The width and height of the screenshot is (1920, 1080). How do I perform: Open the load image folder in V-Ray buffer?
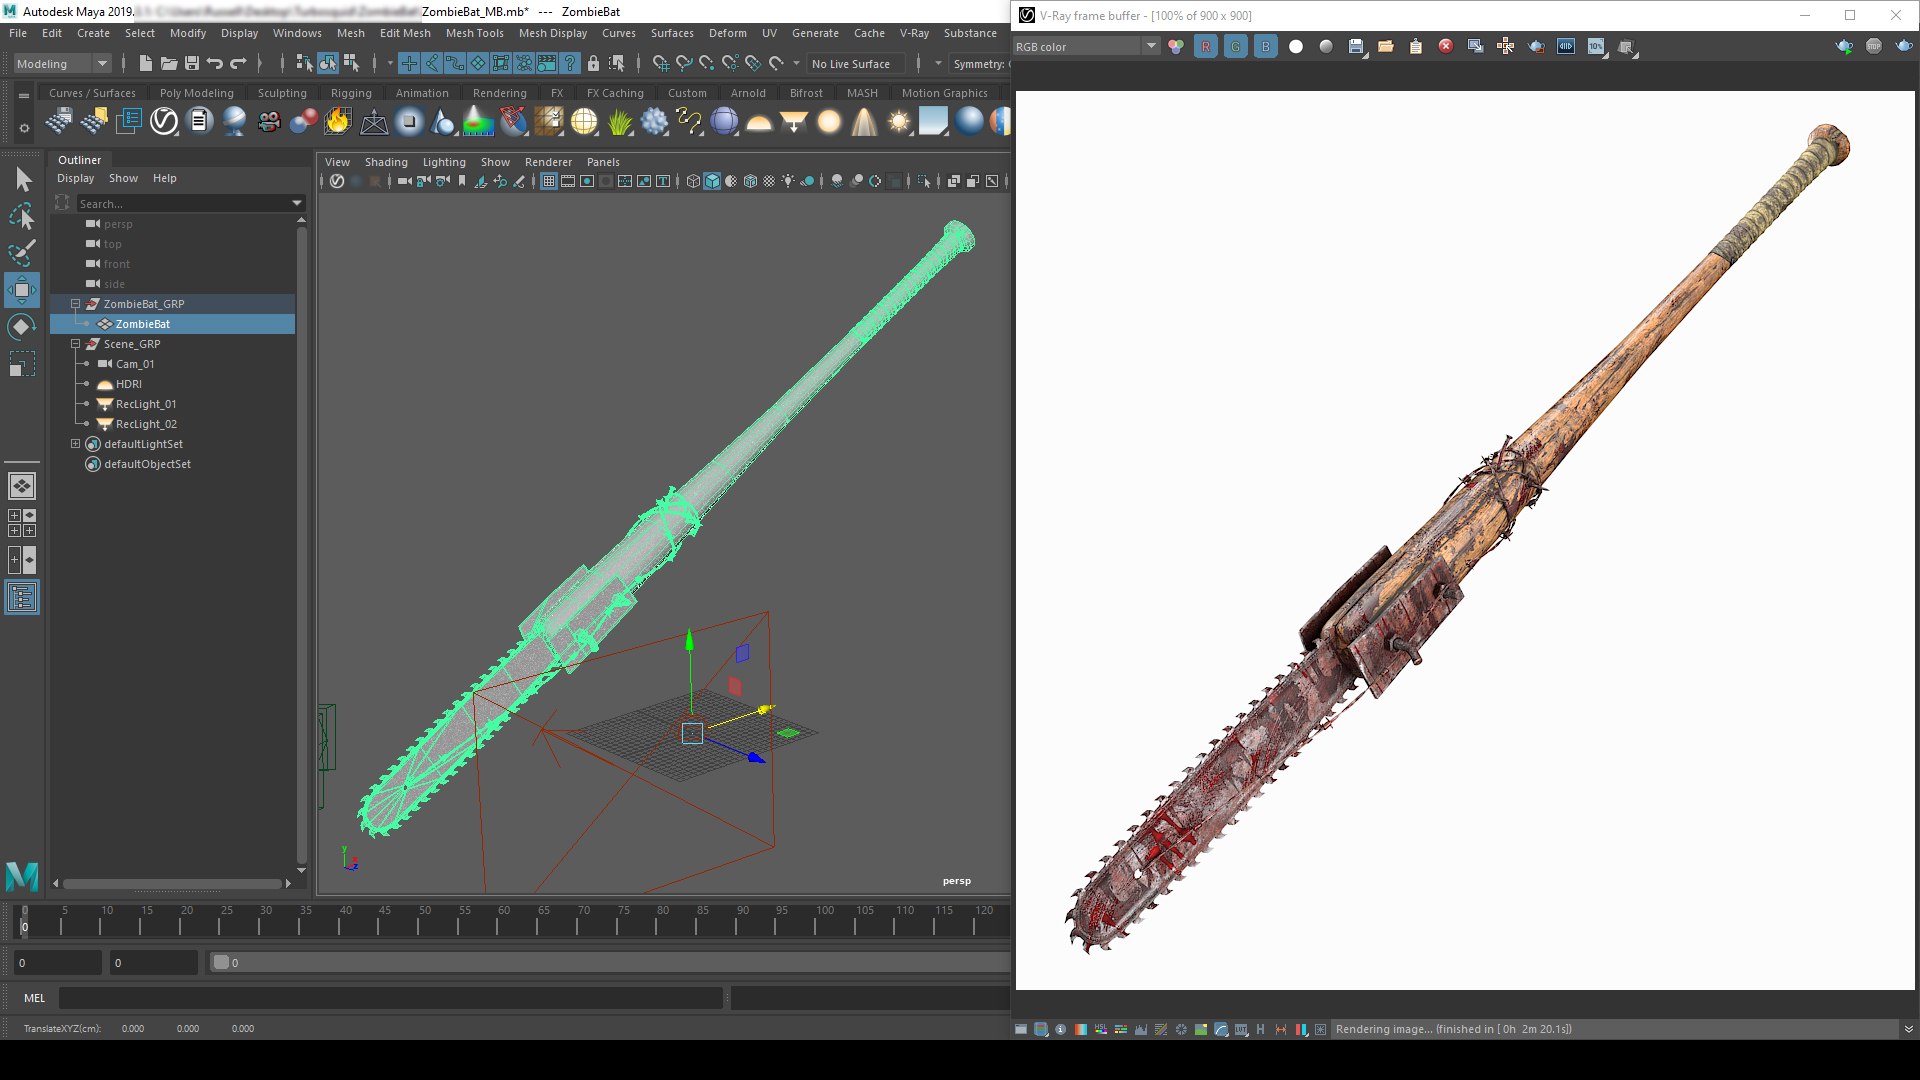[1386, 47]
